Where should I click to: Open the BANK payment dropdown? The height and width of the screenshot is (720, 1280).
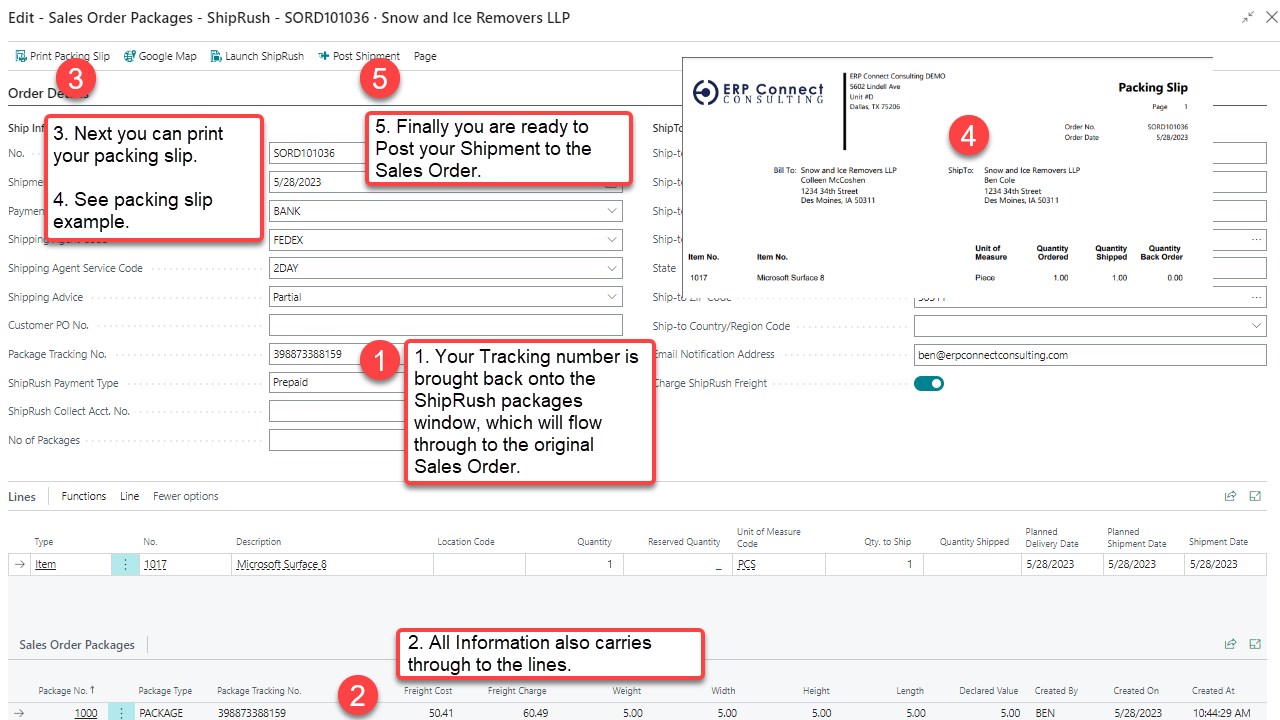click(x=612, y=211)
